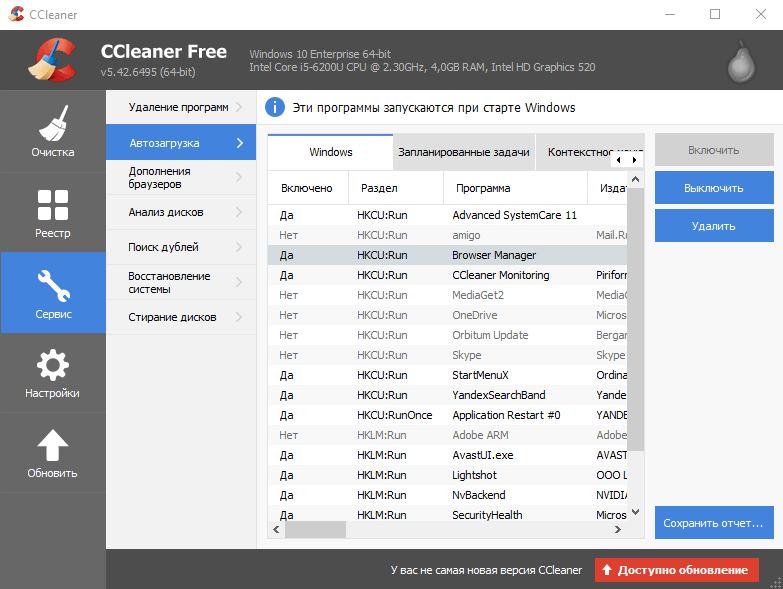Select the amigo startup entry
The width and height of the screenshot is (783, 589).
[447, 235]
